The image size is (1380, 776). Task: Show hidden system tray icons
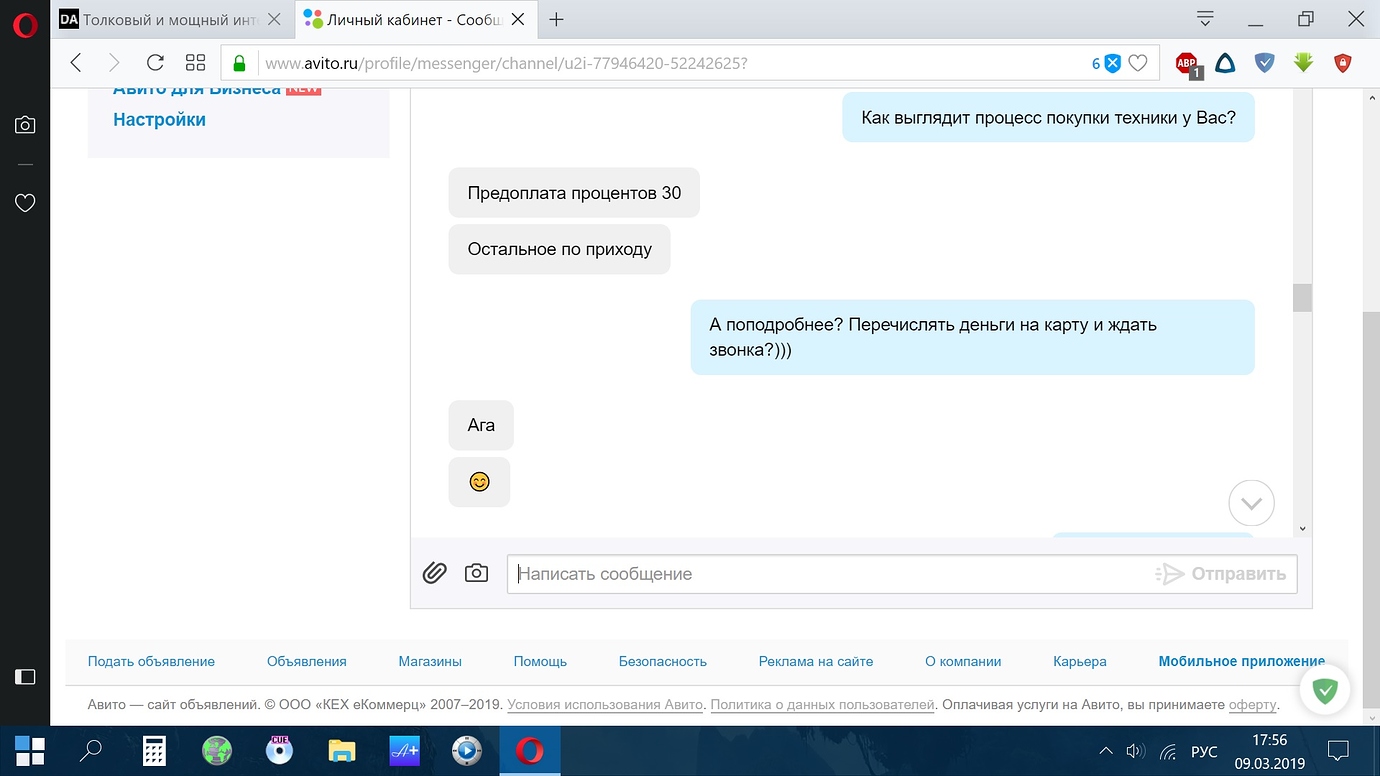tap(1105, 750)
